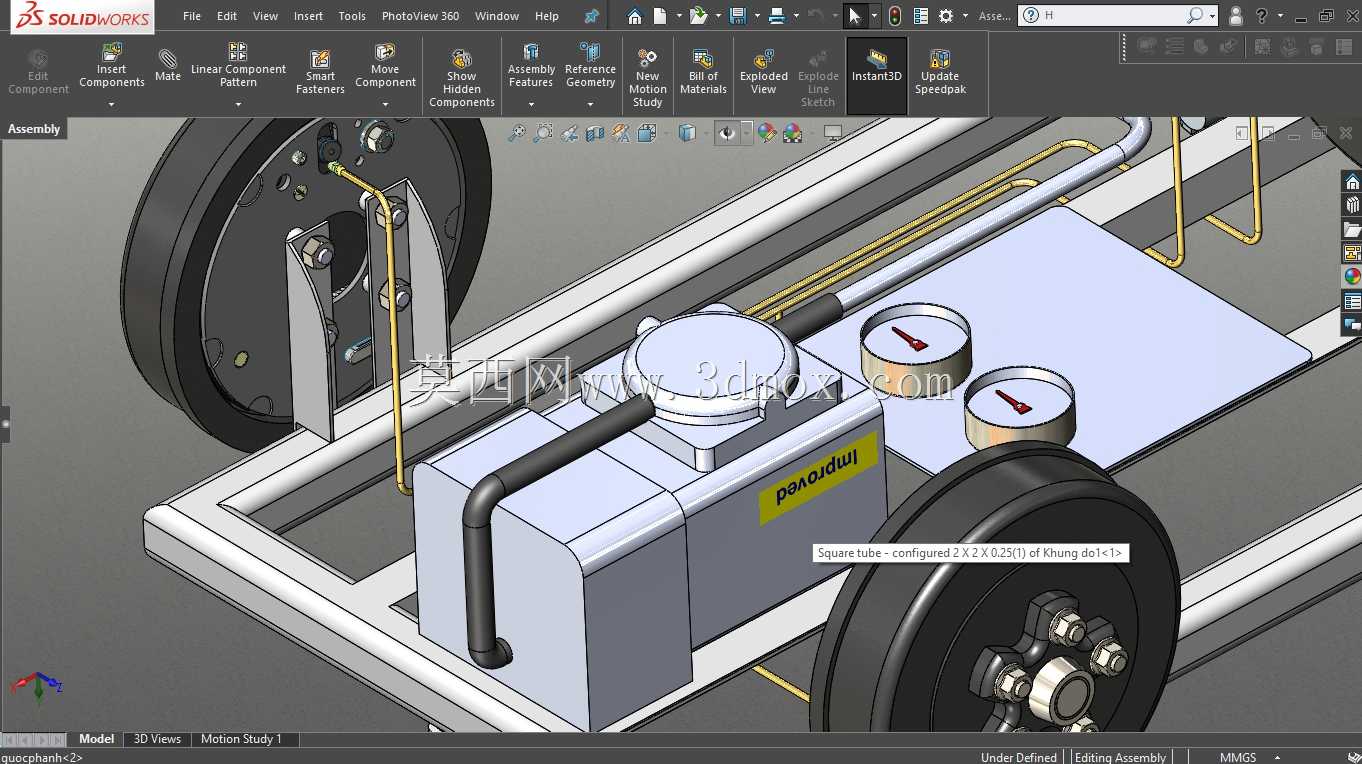This screenshot has width=1362, height=764.
Task: Switch to the Assembly ribbon tab
Action: pyautogui.click(x=34, y=129)
